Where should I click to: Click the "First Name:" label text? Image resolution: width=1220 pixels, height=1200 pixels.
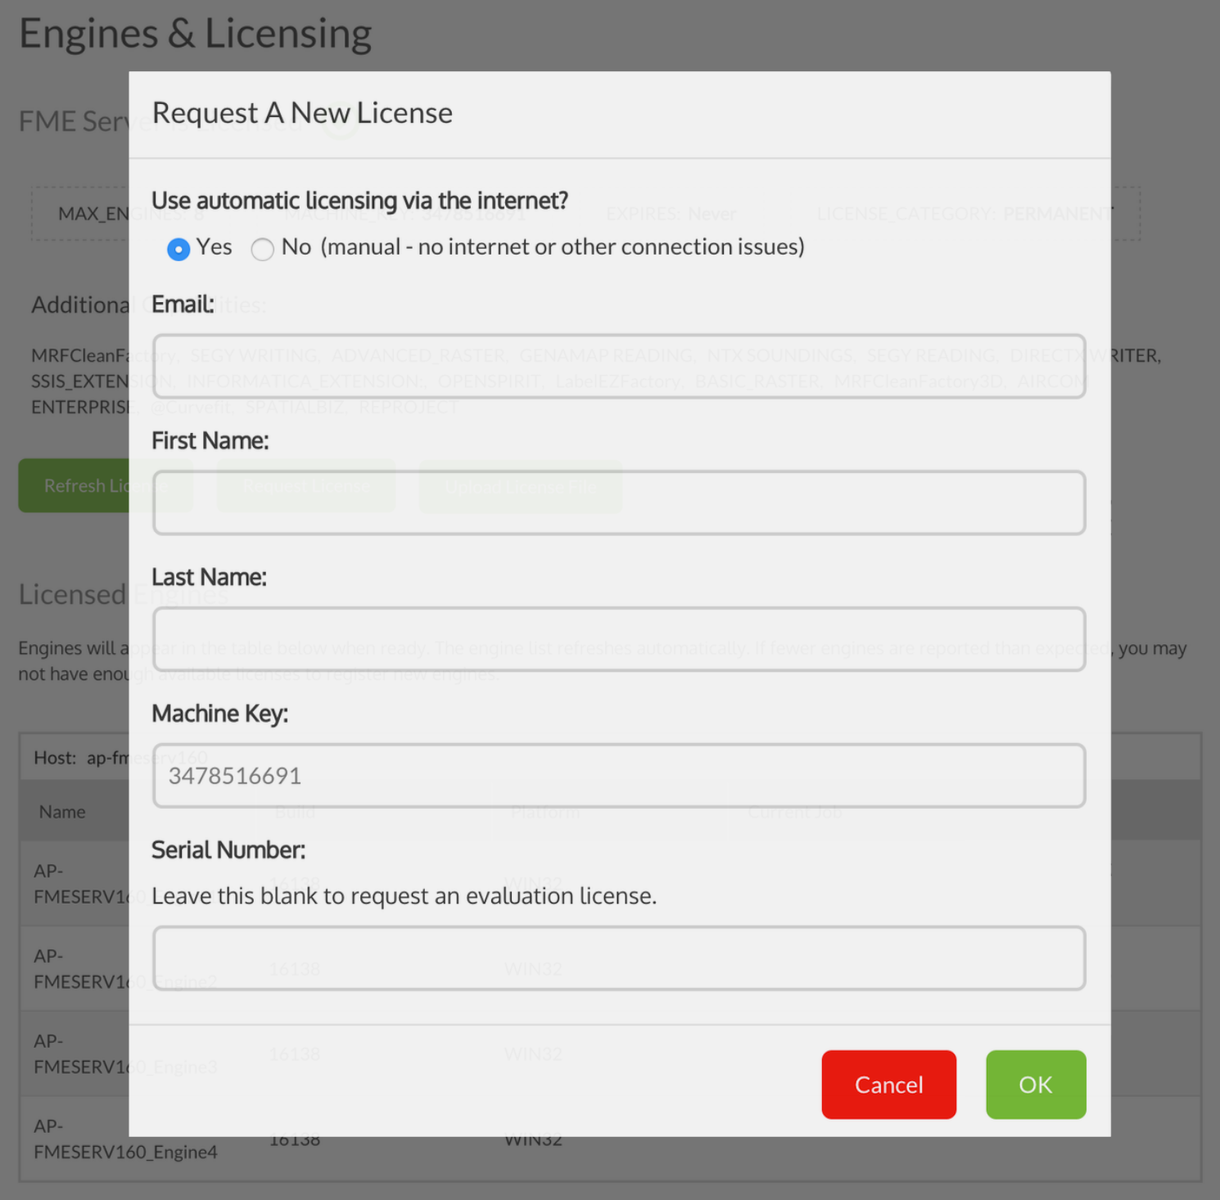[210, 441]
